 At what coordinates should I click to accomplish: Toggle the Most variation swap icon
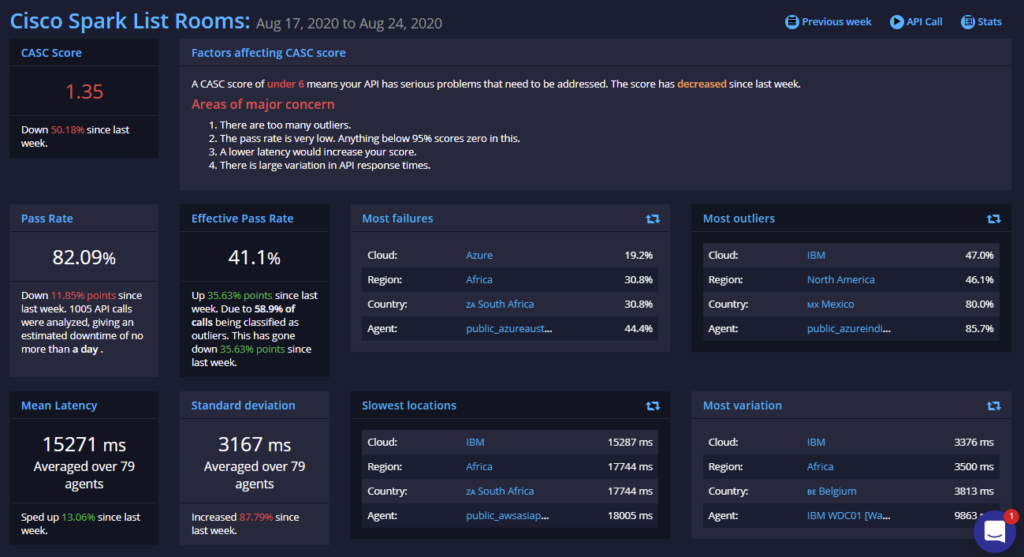(993, 406)
